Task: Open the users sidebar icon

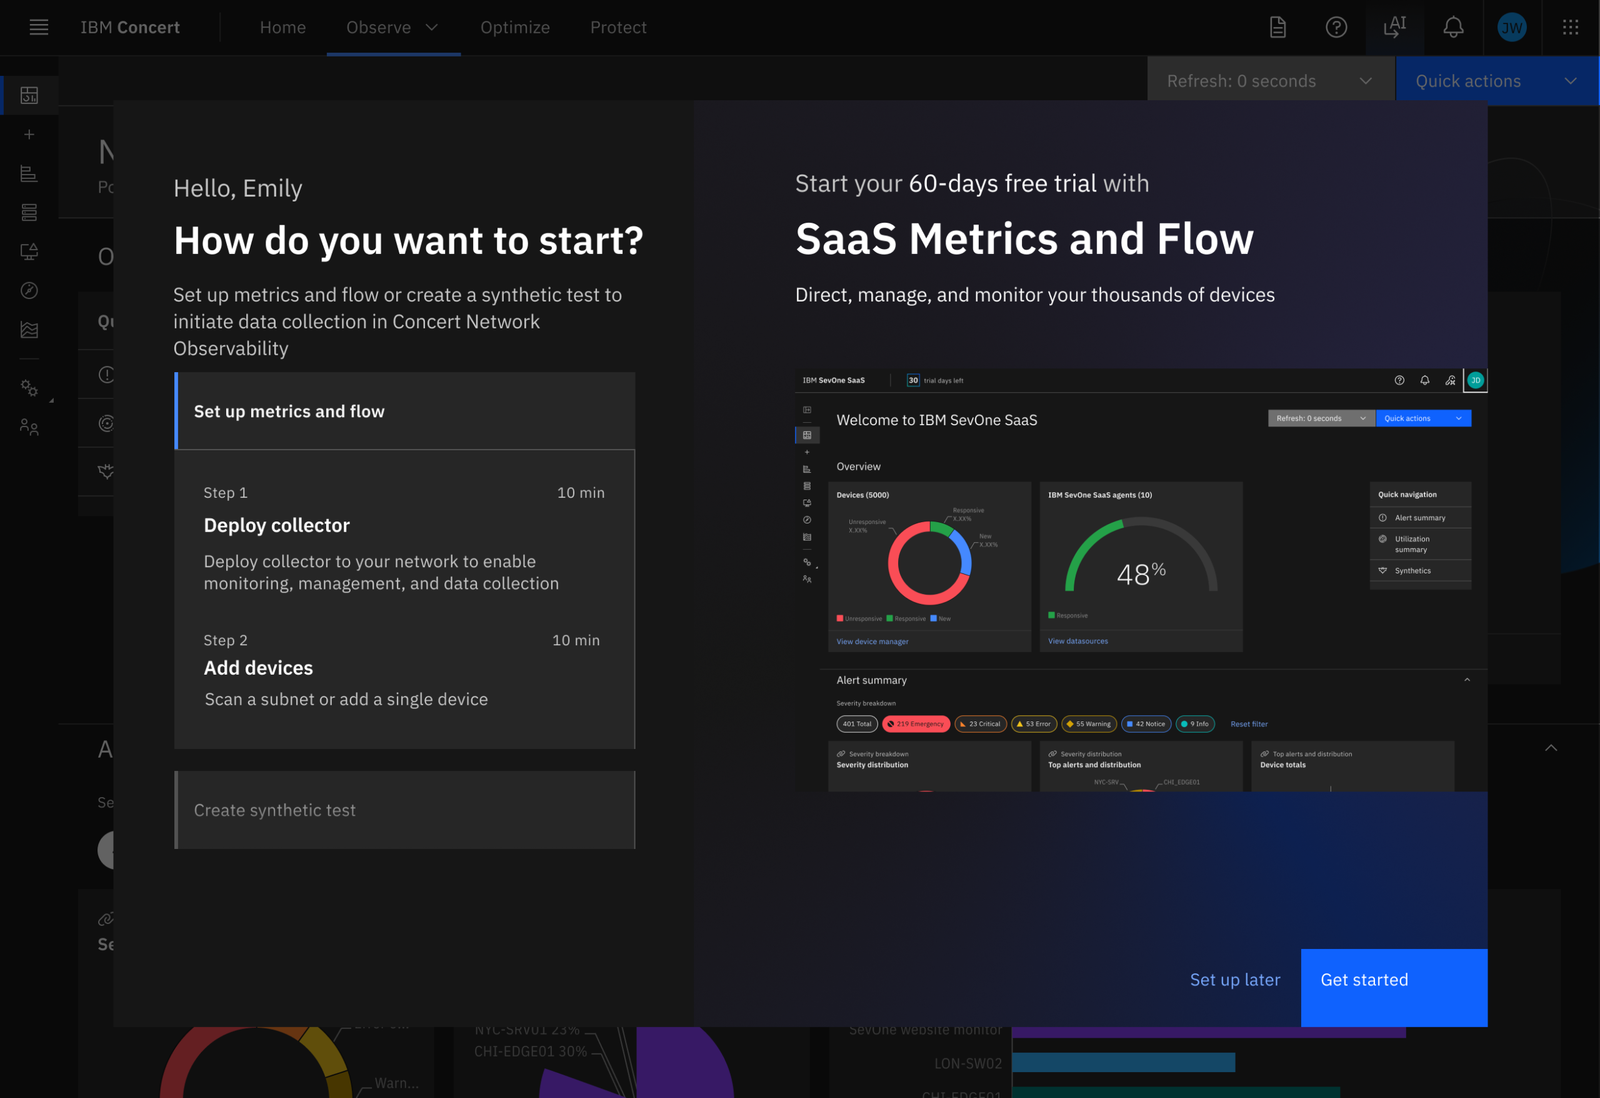Action: (29, 427)
